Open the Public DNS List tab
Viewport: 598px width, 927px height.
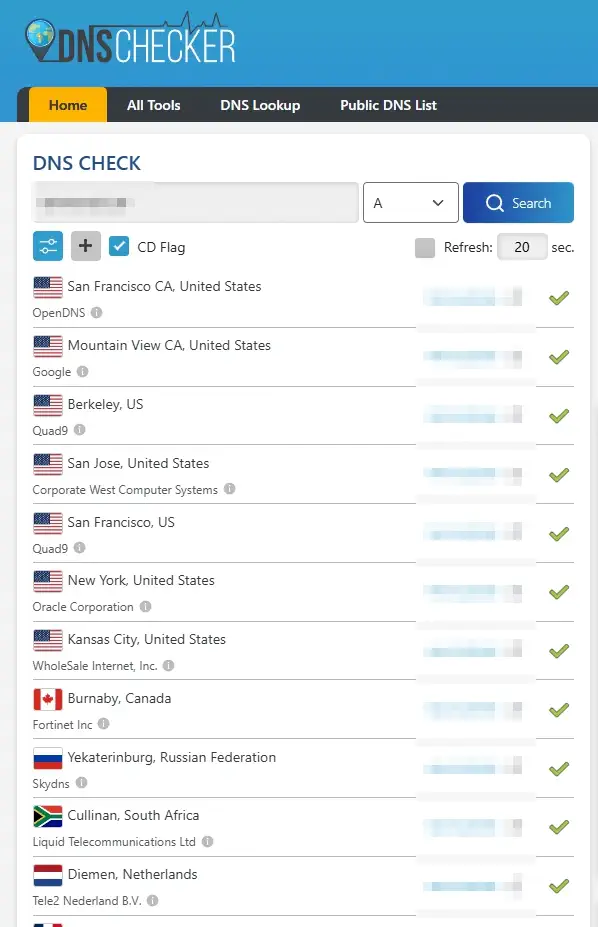(388, 105)
